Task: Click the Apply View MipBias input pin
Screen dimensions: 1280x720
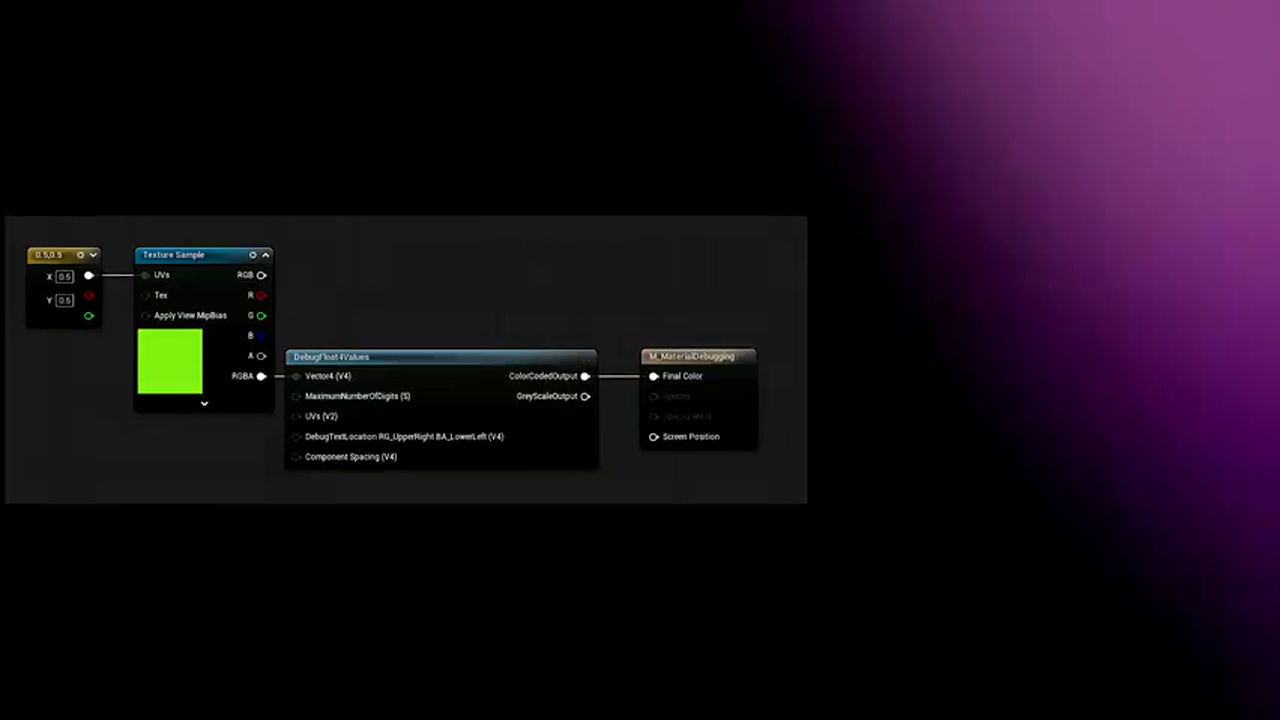Action: click(x=146, y=315)
